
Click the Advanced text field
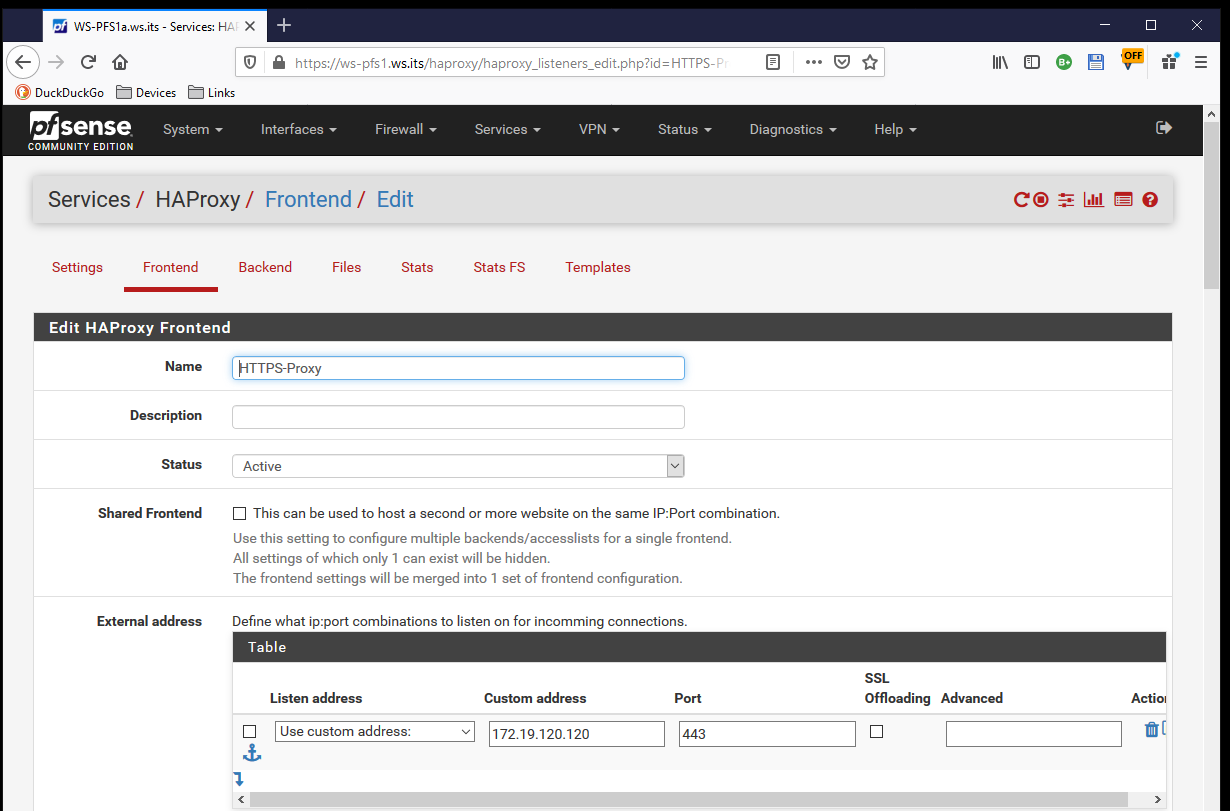point(1034,734)
